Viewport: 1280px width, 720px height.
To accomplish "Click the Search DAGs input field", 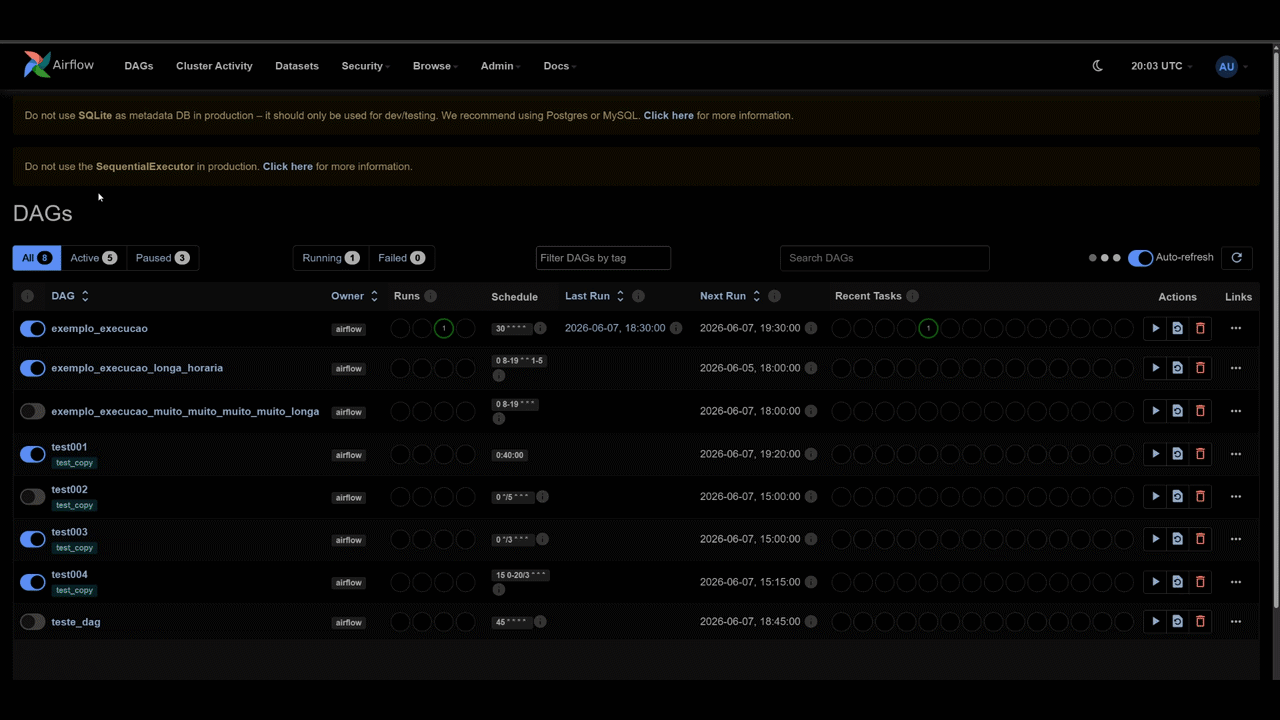I will 885,258.
